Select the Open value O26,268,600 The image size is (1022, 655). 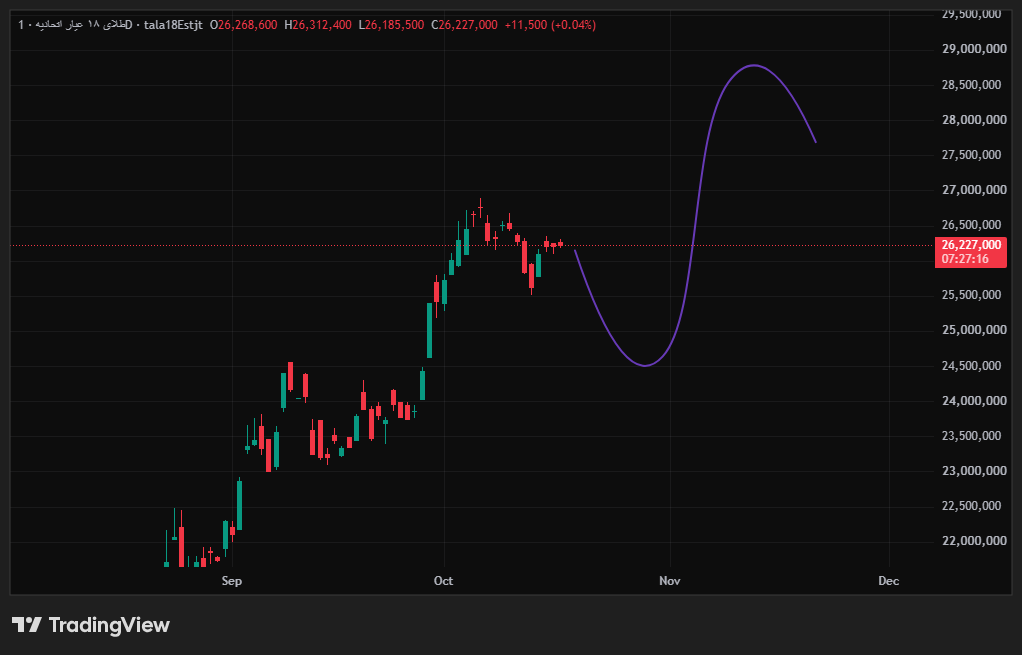pyautogui.click(x=243, y=25)
